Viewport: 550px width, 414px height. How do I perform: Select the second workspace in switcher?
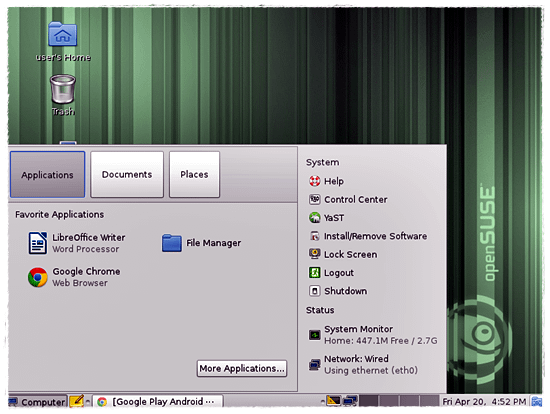tap(389, 401)
